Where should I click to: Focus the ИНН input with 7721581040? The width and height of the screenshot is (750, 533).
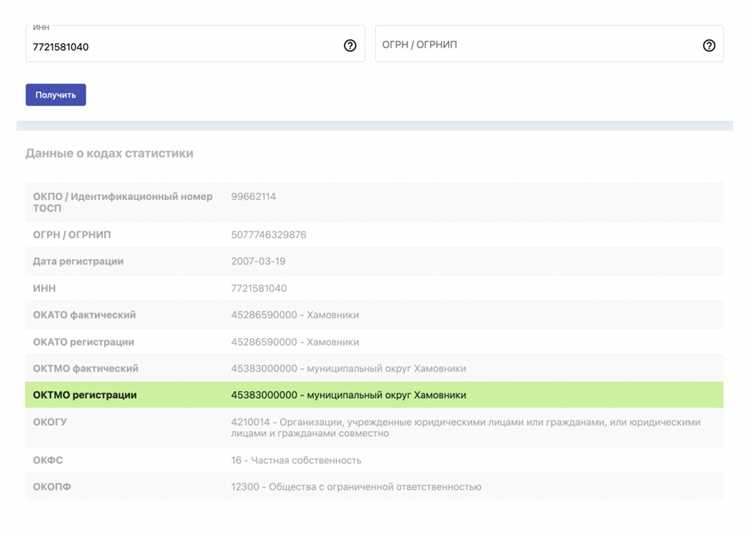tap(180, 46)
